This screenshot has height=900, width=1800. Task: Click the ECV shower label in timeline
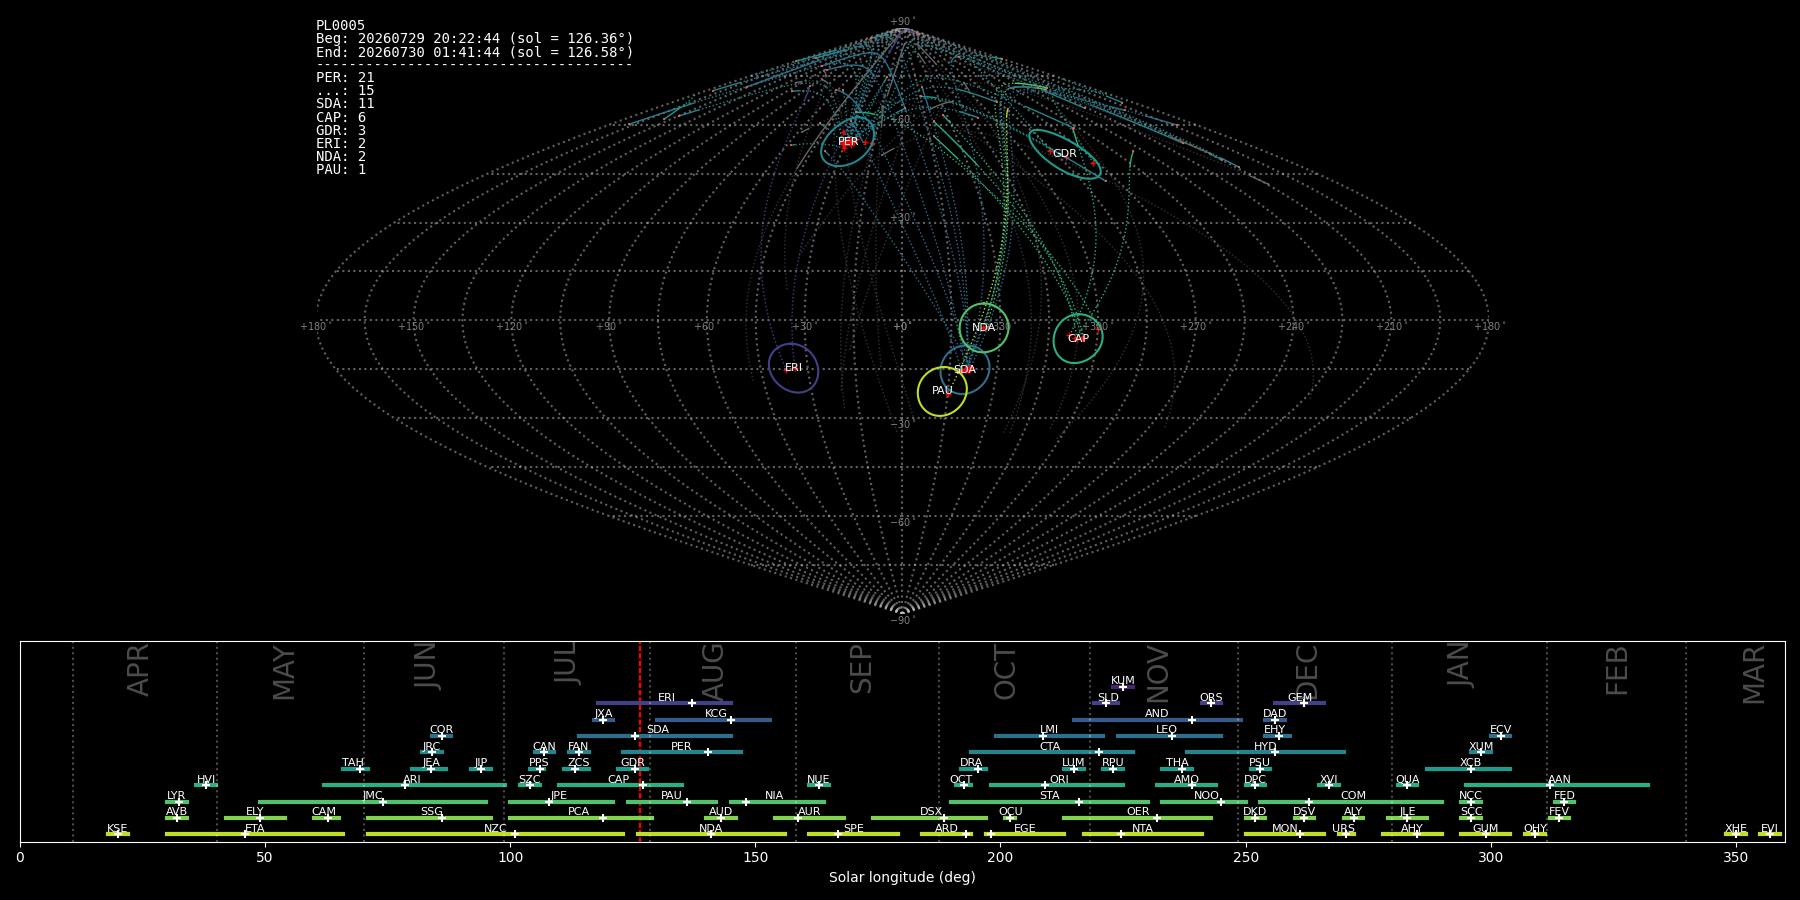pyautogui.click(x=1500, y=730)
